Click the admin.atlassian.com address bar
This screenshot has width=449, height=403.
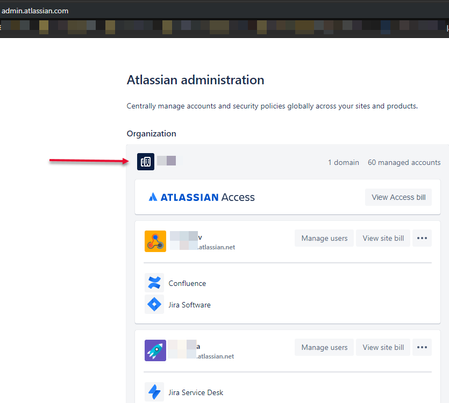35,11
